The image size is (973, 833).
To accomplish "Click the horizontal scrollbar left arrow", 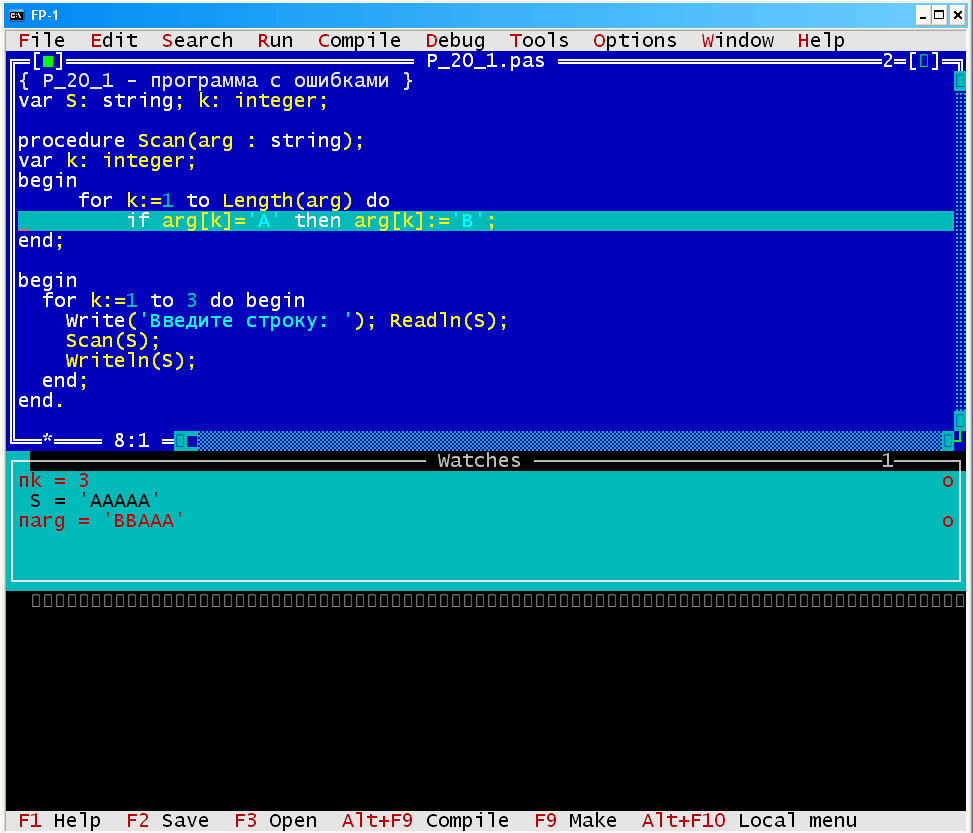I will point(180,440).
